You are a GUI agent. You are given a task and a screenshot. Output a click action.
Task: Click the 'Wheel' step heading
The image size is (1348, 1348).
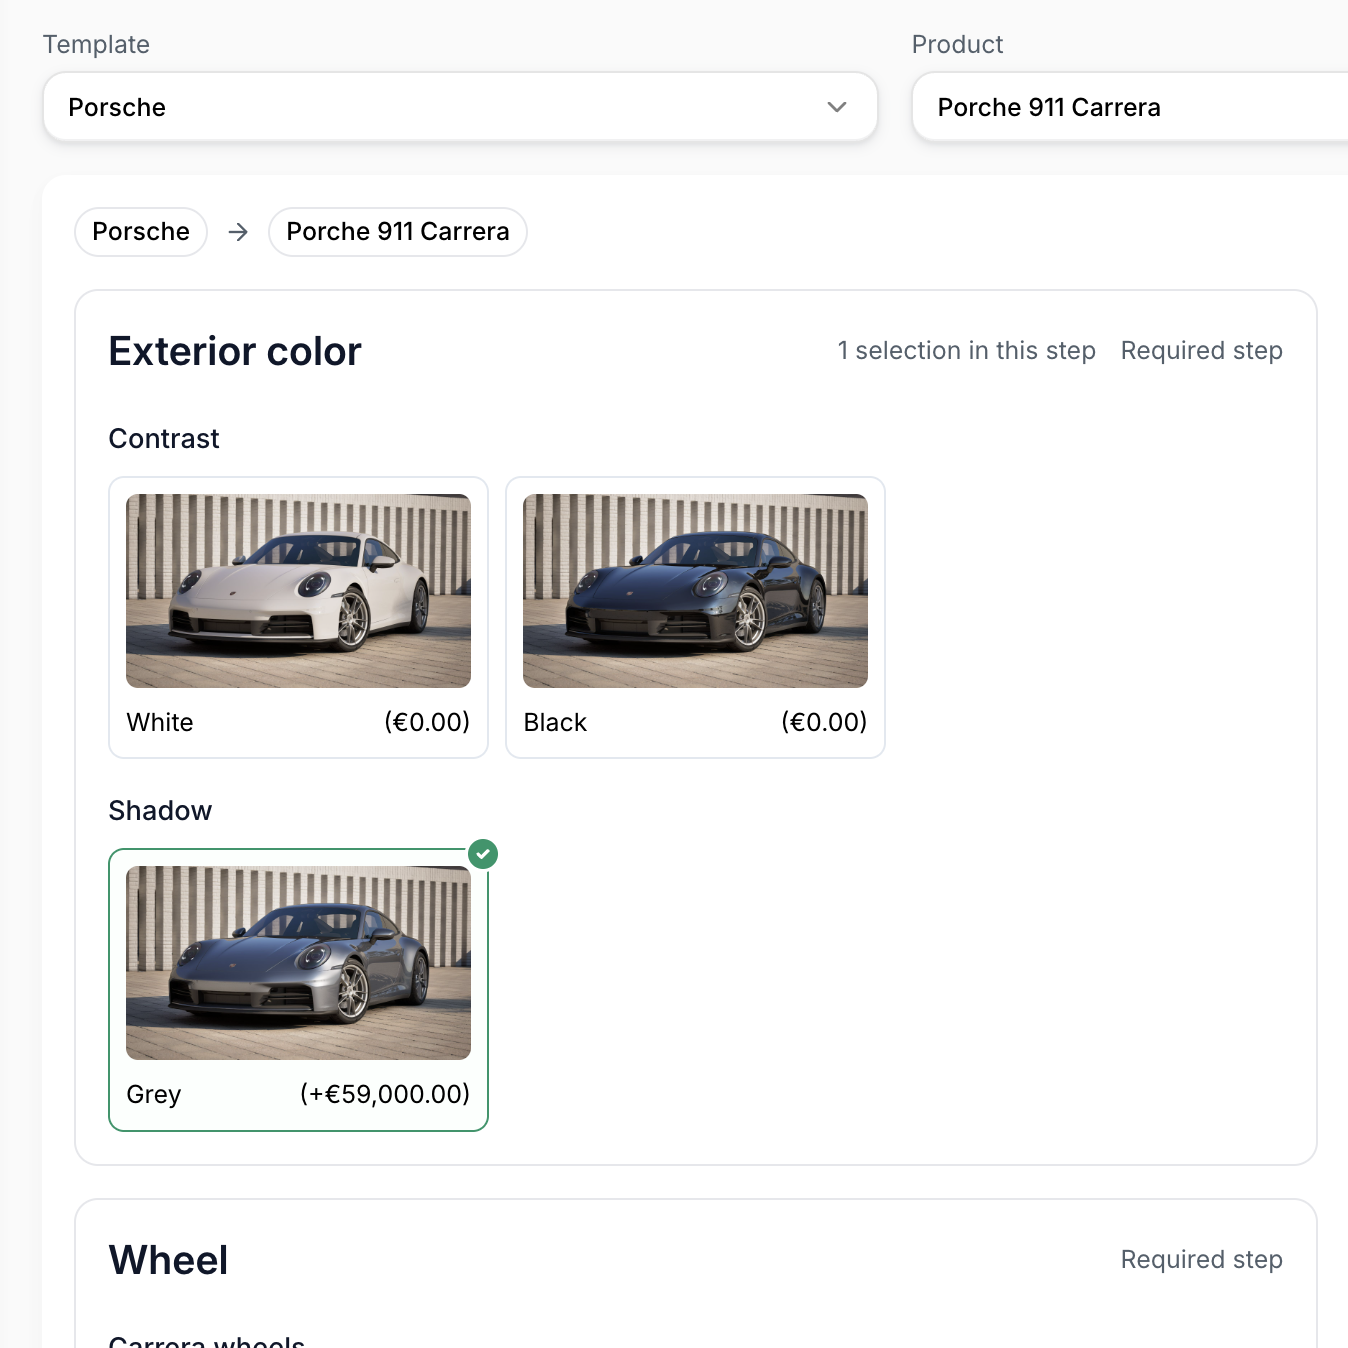(x=169, y=1260)
